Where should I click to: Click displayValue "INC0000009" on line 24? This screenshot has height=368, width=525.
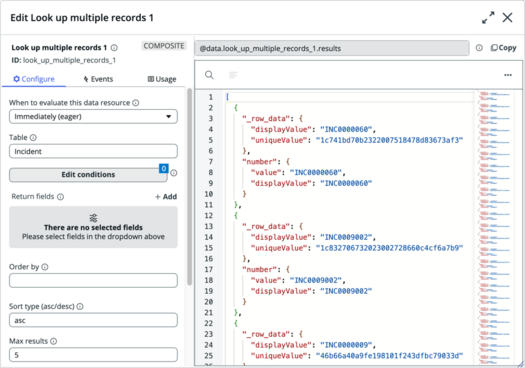click(x=346, y=345)
